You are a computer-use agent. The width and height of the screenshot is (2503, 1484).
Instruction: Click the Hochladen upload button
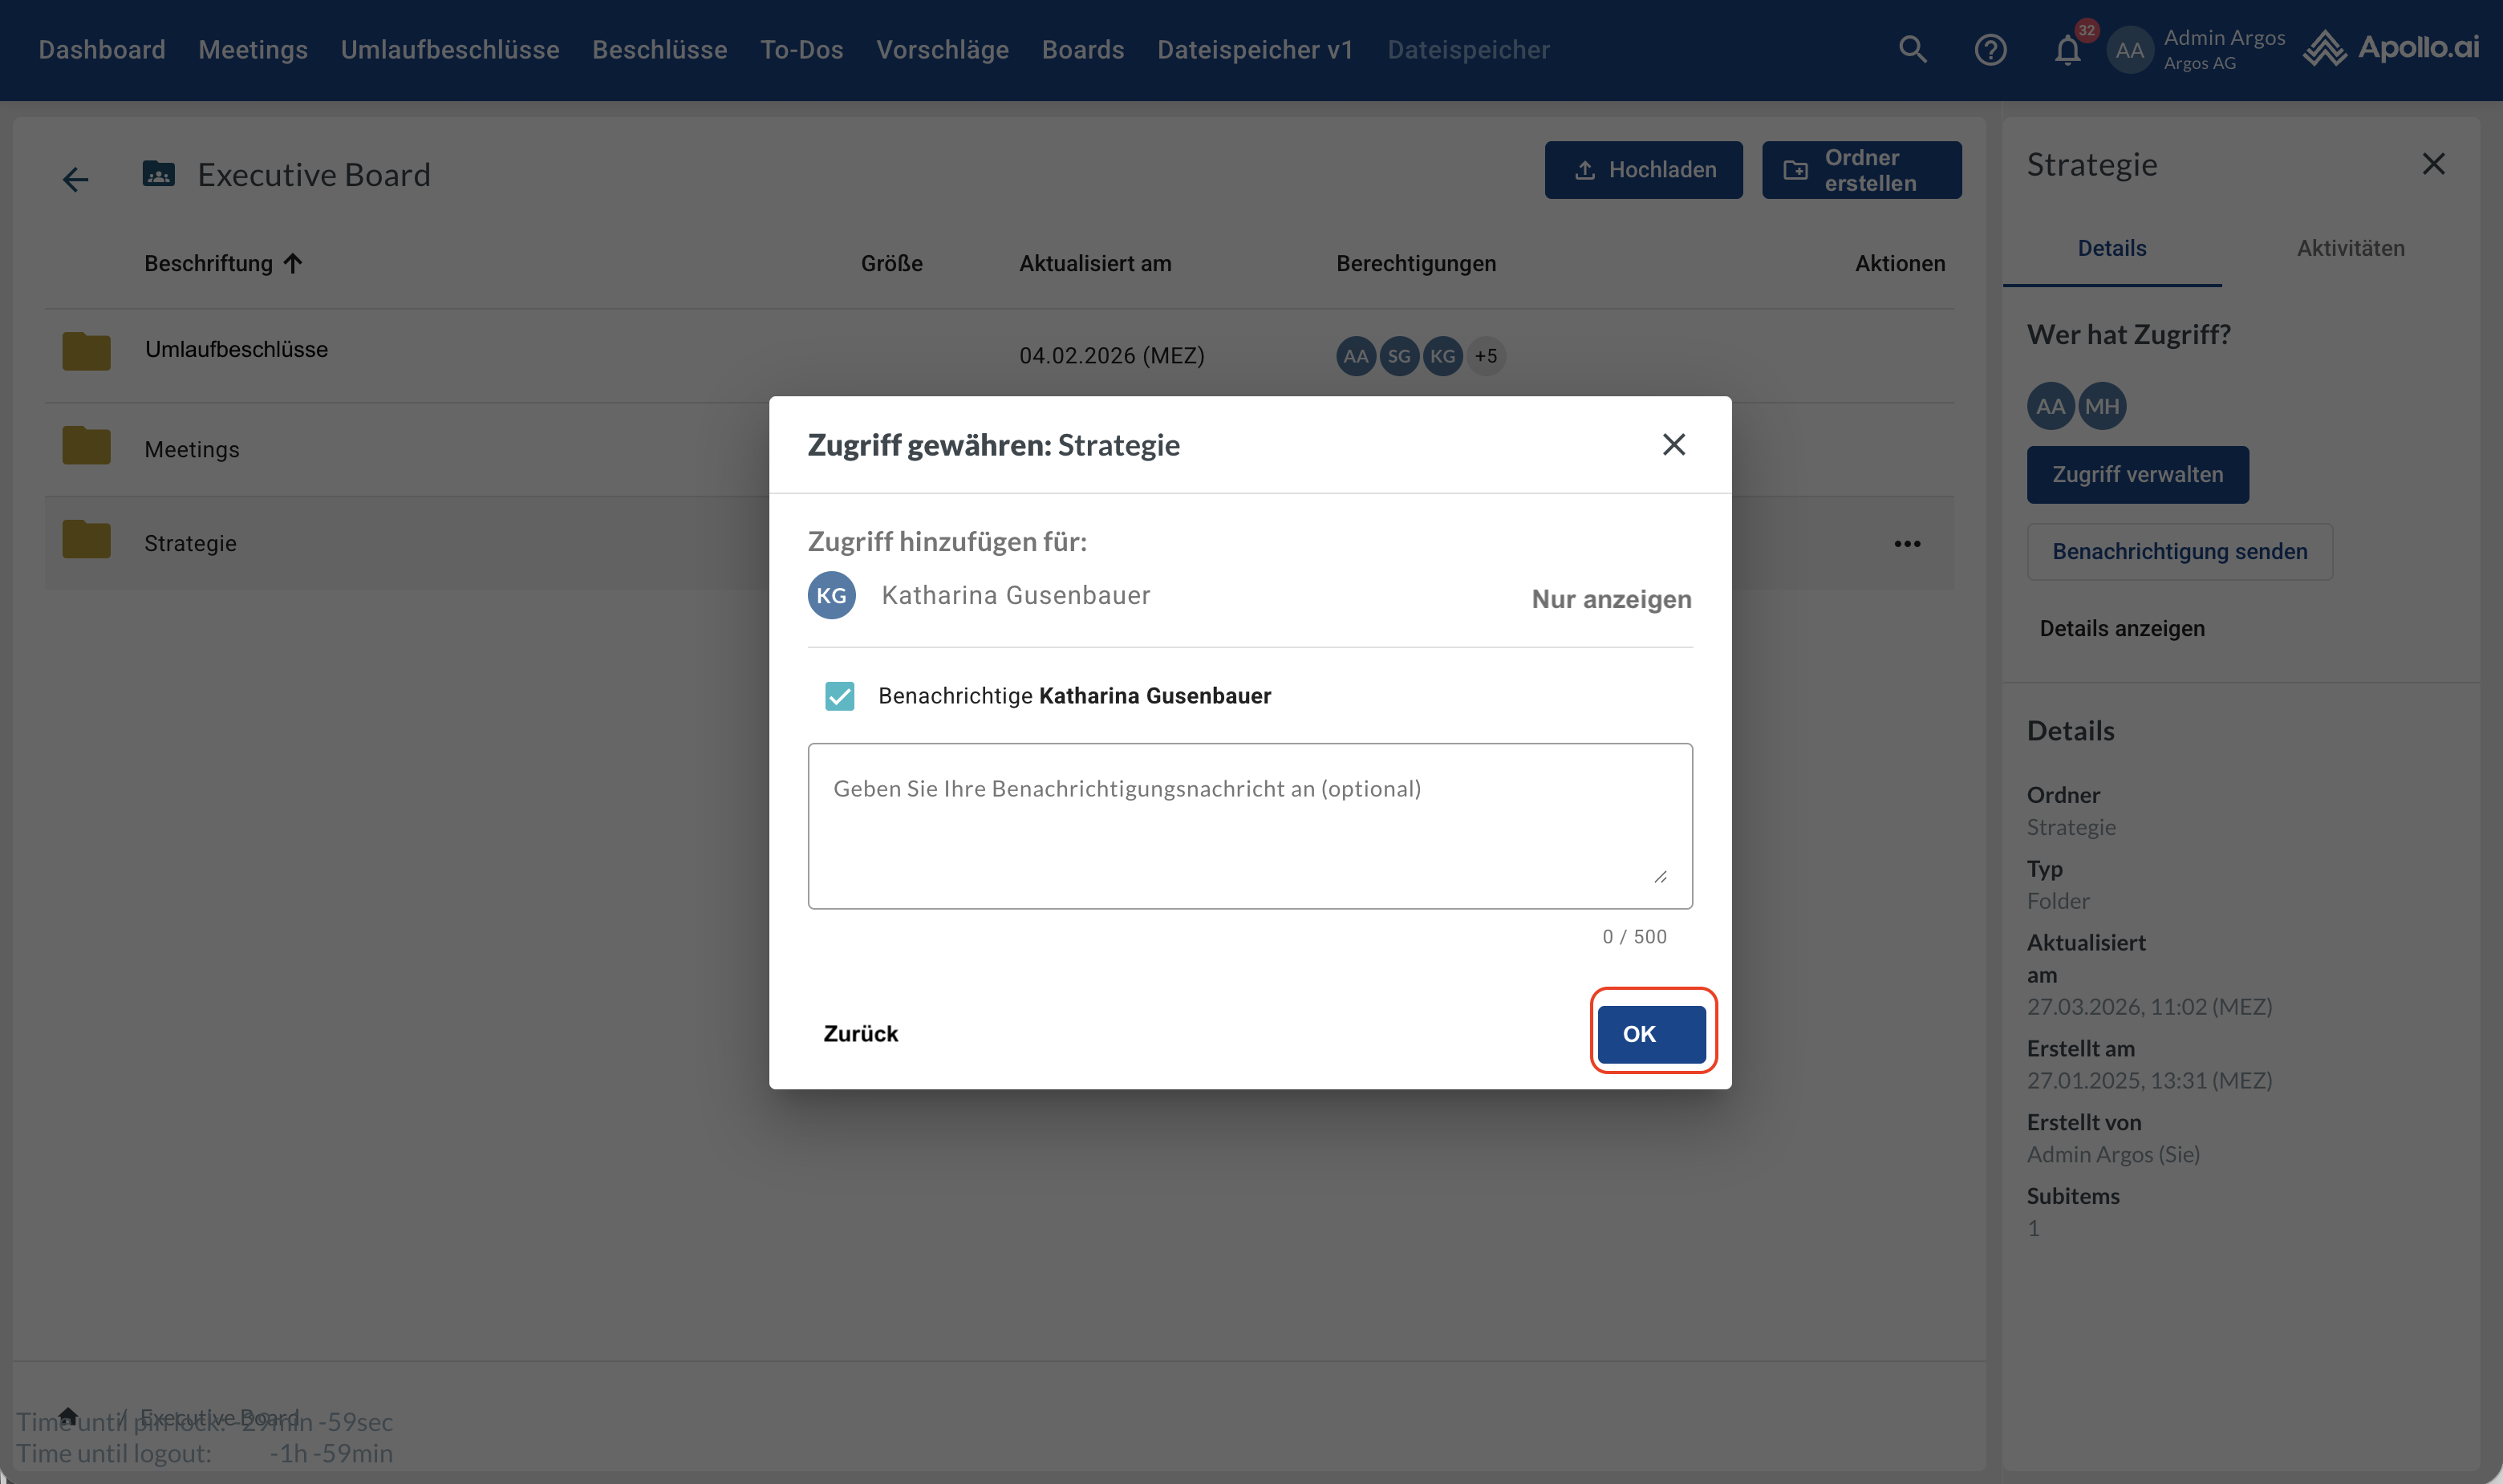(x=1643, y=170)
